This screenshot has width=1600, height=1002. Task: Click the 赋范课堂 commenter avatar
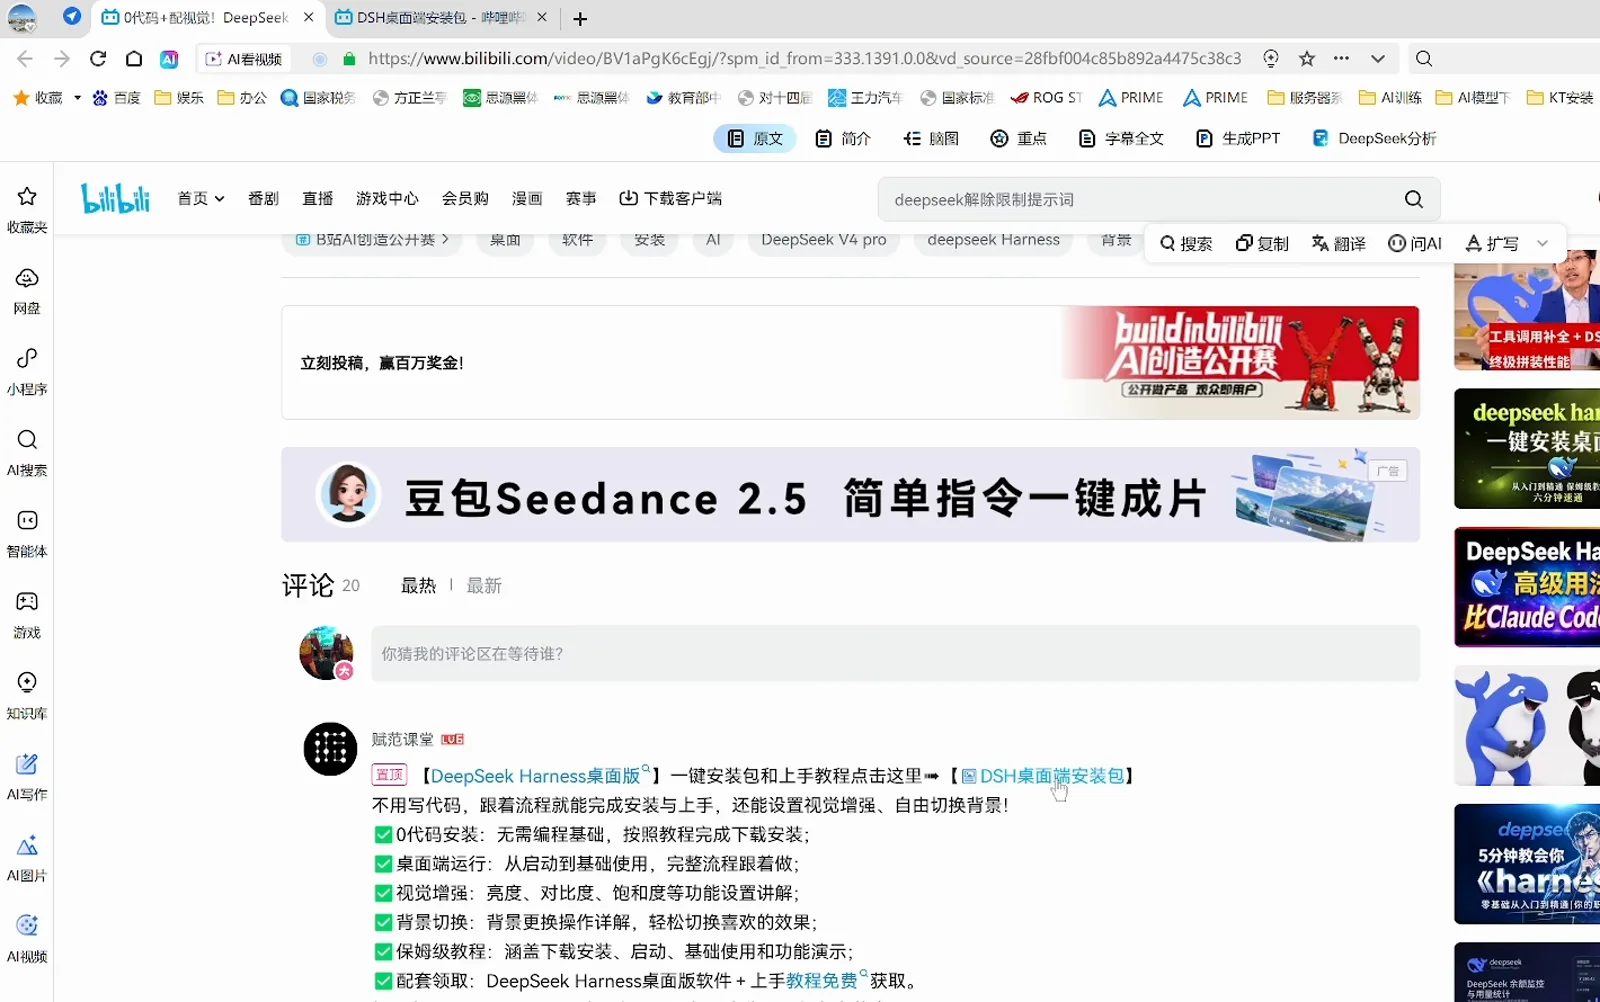pyautogui.click(x=330, y=749)
